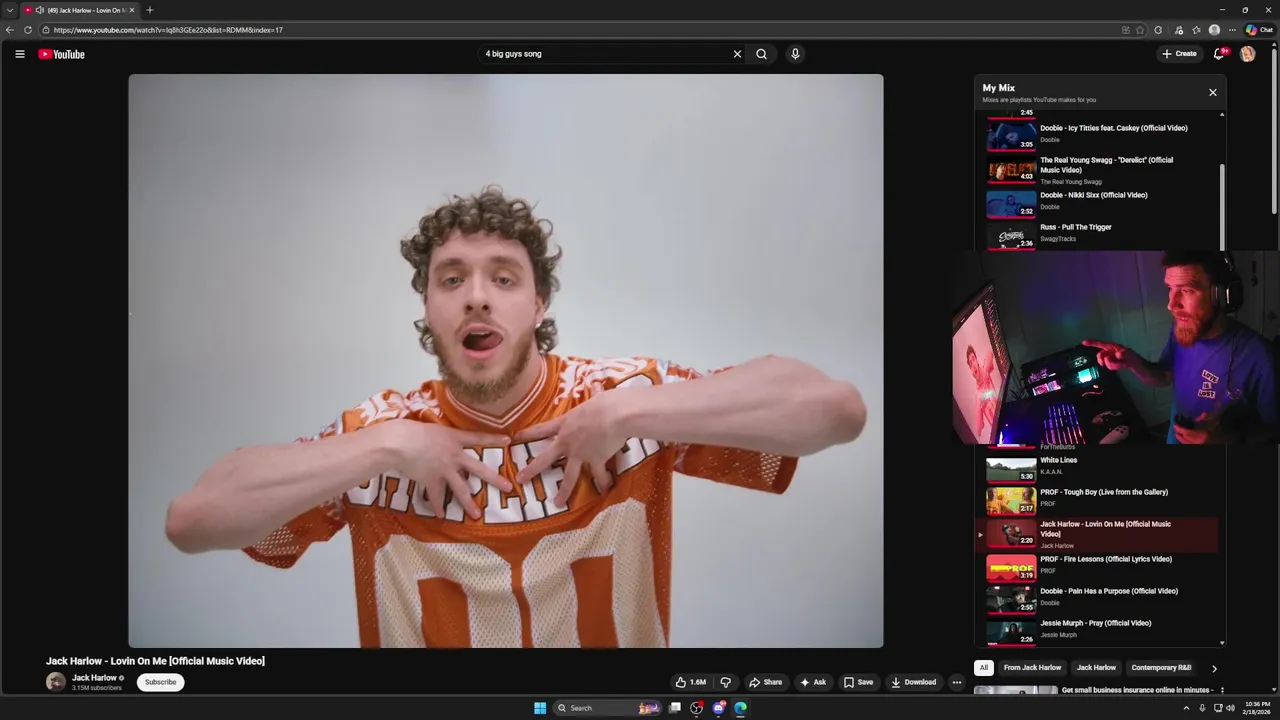The height and width of the screenshot is (720, 1280).
Task: Play PROF - Tough Boy live video
Action: [x=1098, y=499]
